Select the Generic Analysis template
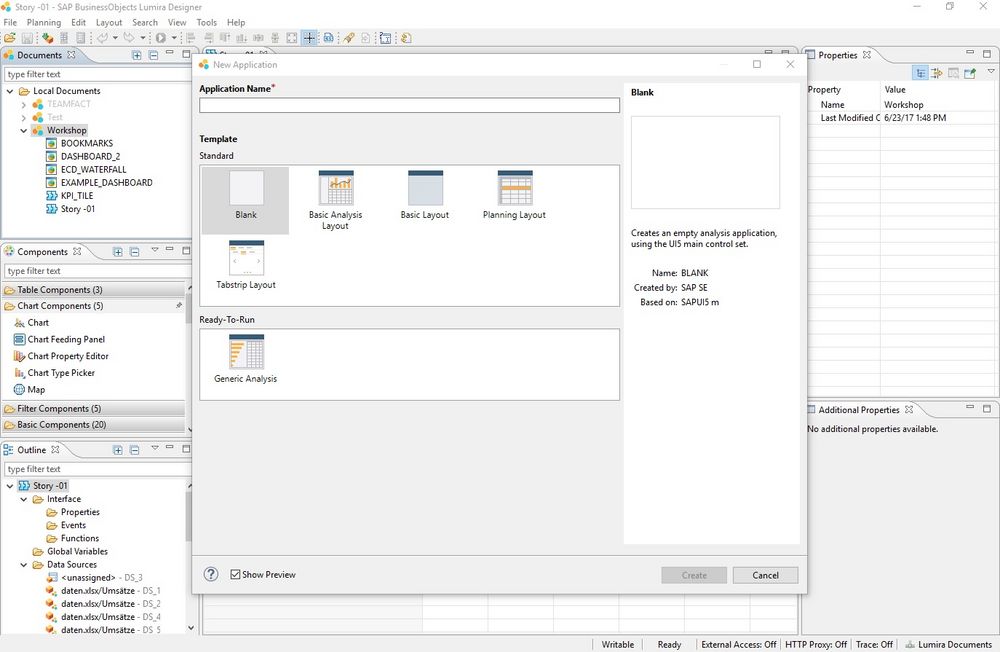This screenshot has height=652, width=1000. pos(246,359)
